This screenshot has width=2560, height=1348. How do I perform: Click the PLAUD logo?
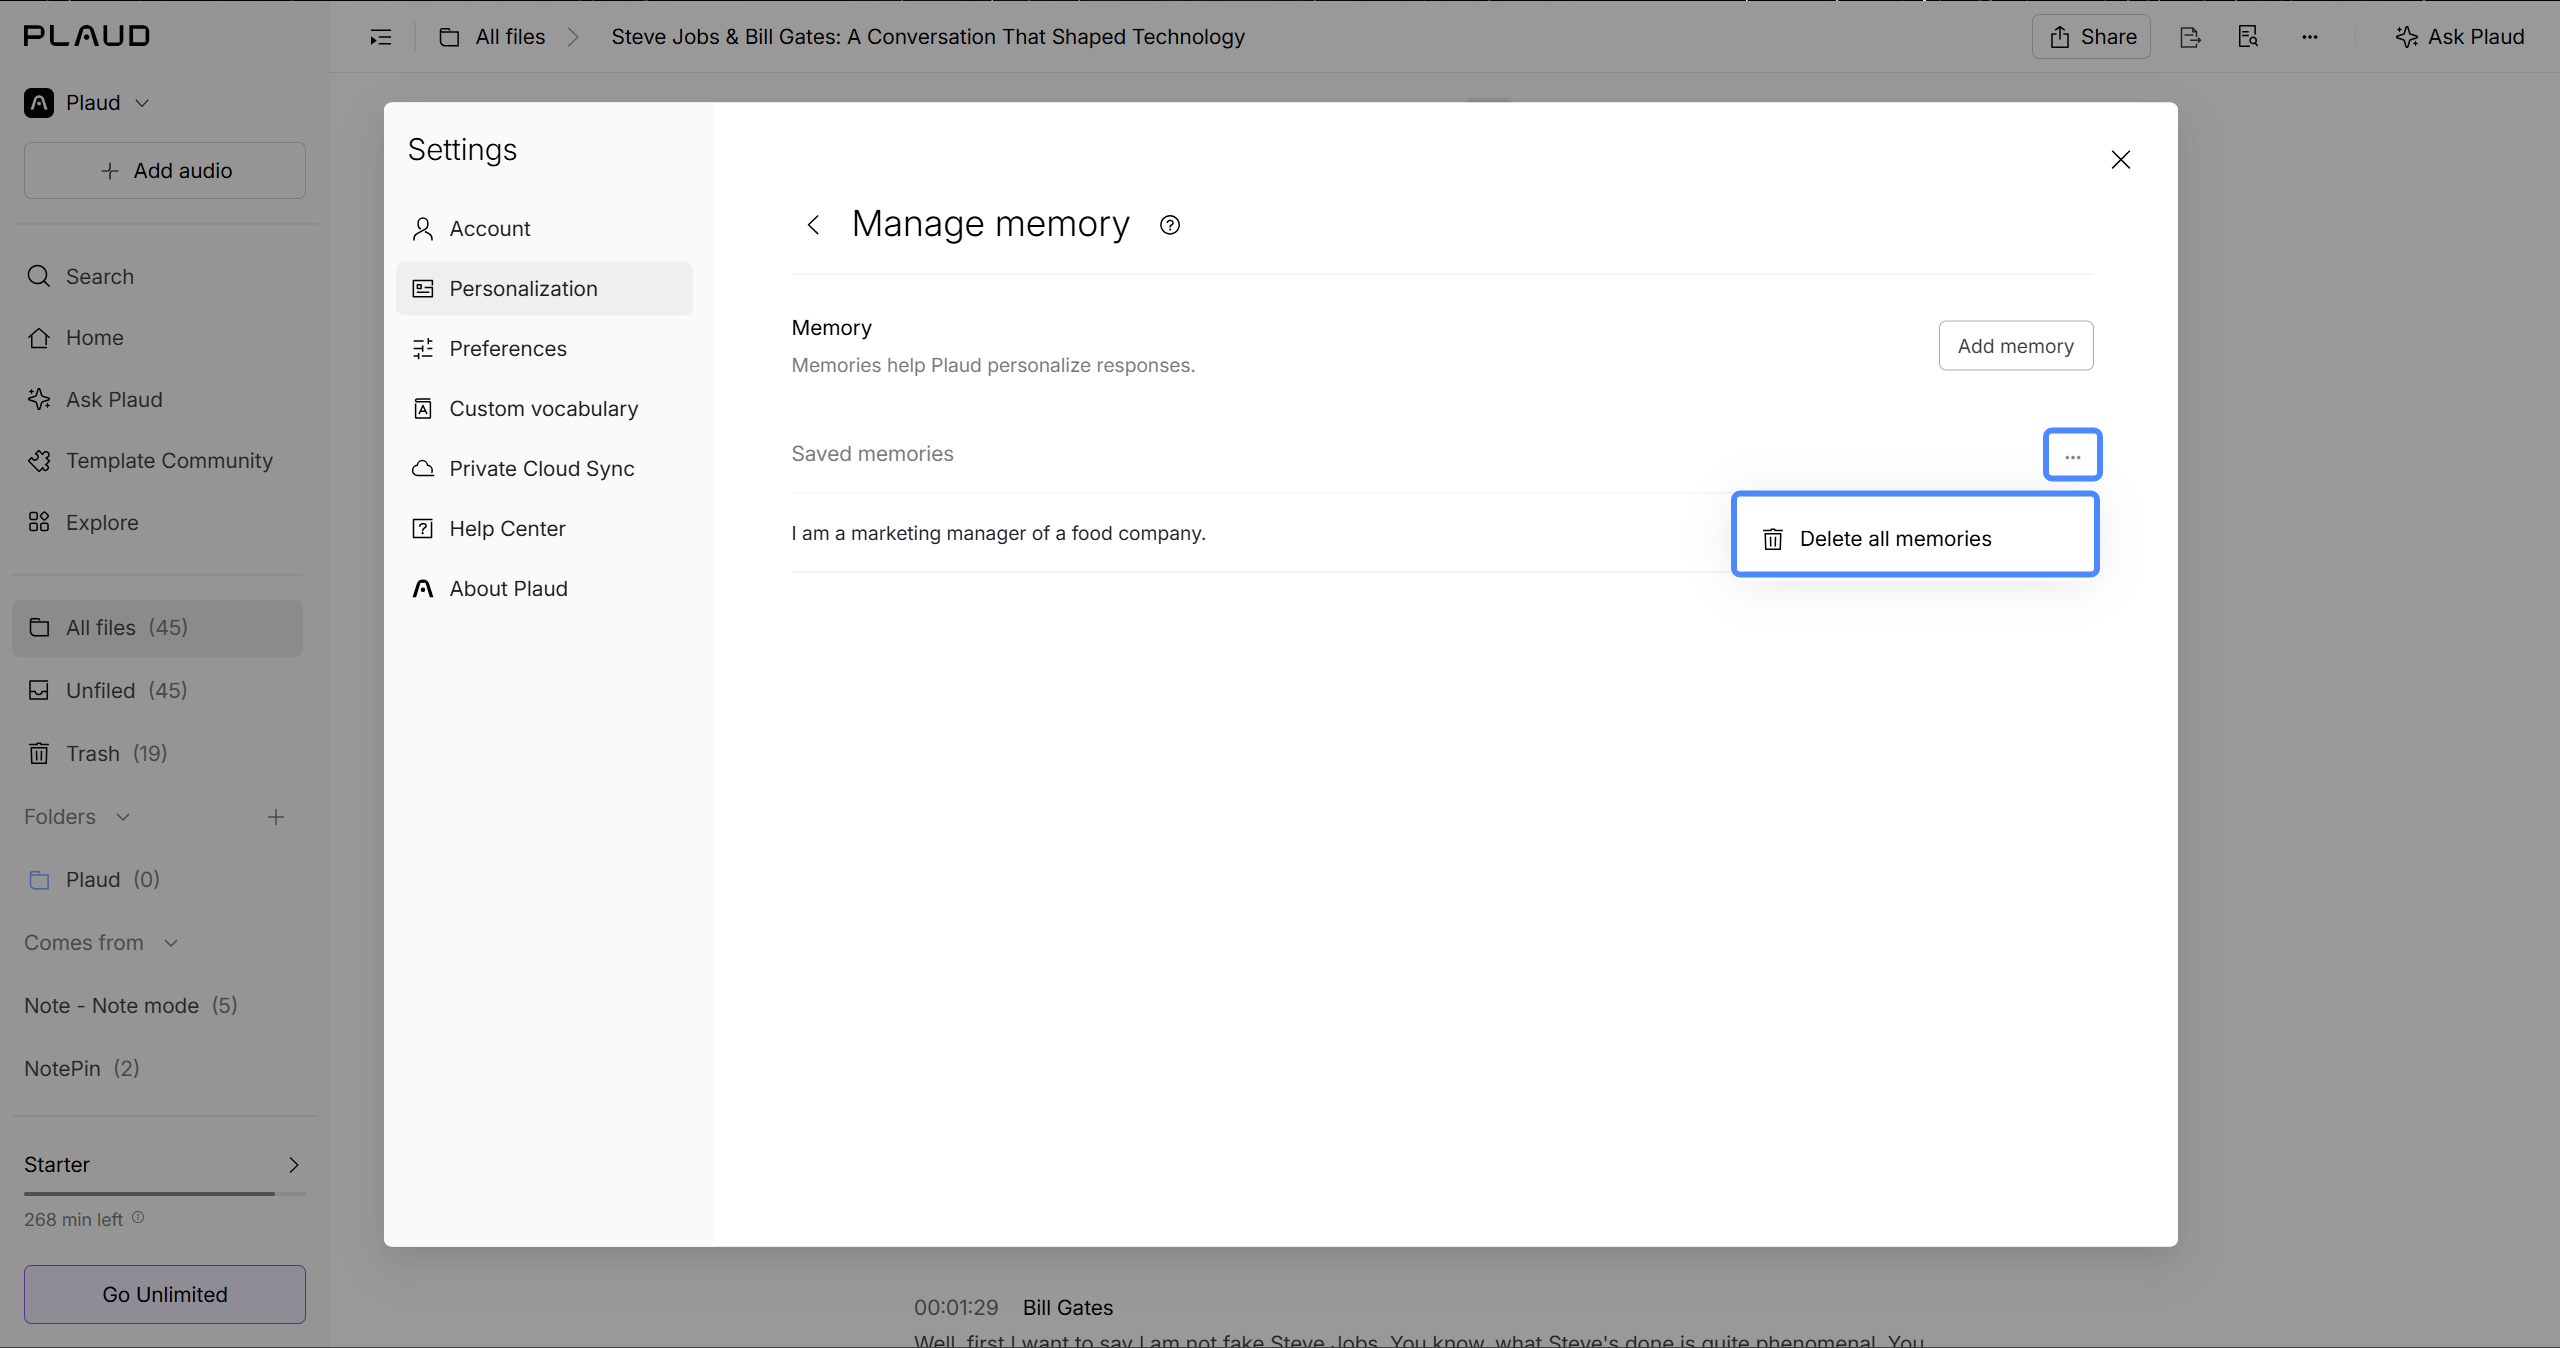tap(87, 36)
